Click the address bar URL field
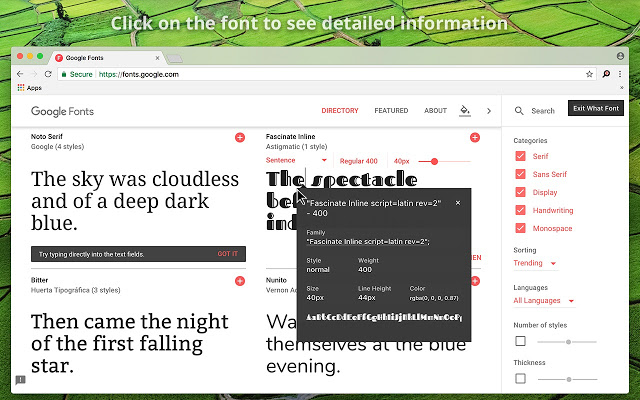Viewport: 640px width, 400px height. pyautogui.click(x=327, y=74)
